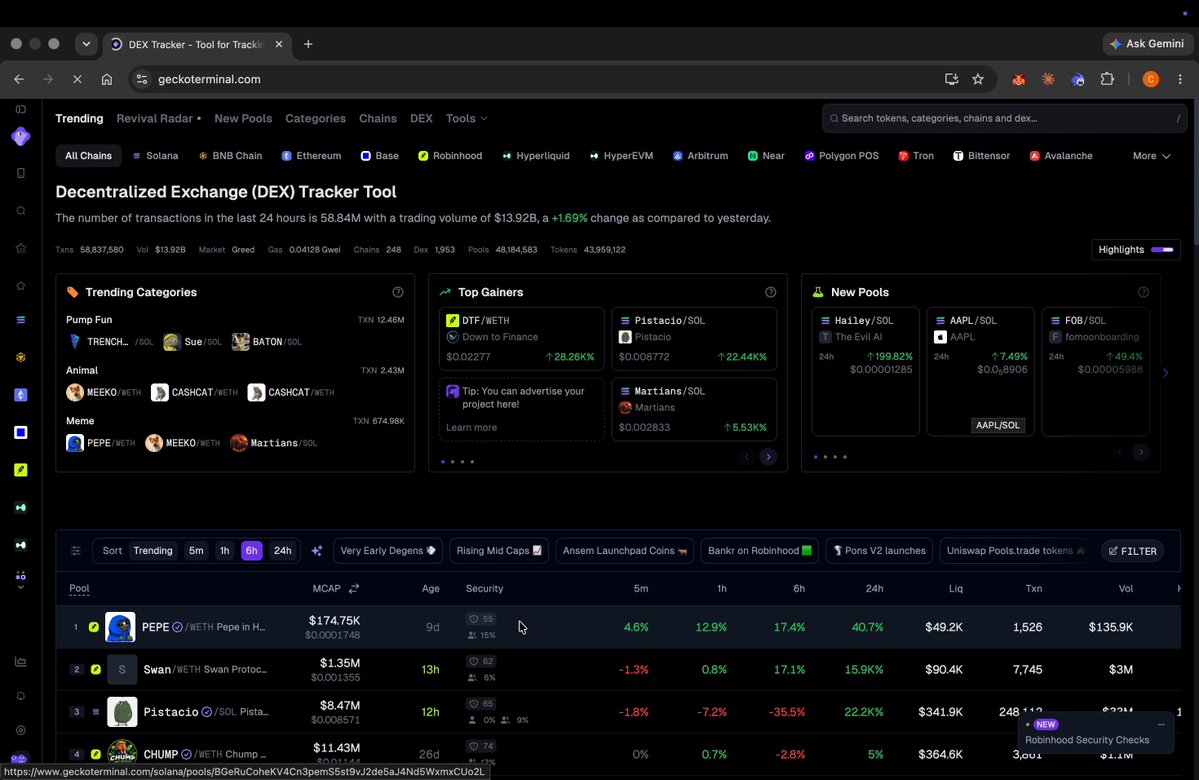Image resolution: width=1199 pixels, height=780 pixels.
Task: Open New Pools help question icon
Action: click(1143, 292)
